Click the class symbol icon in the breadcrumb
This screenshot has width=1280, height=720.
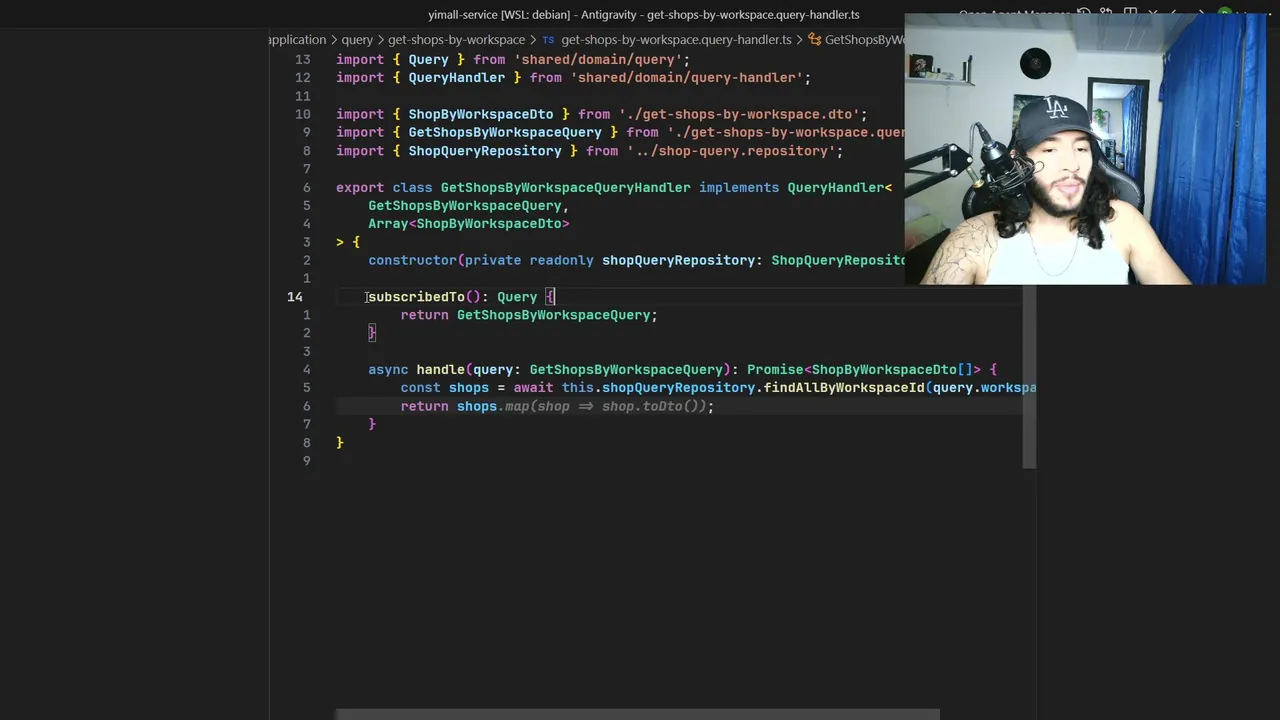[x=814, y=40]
